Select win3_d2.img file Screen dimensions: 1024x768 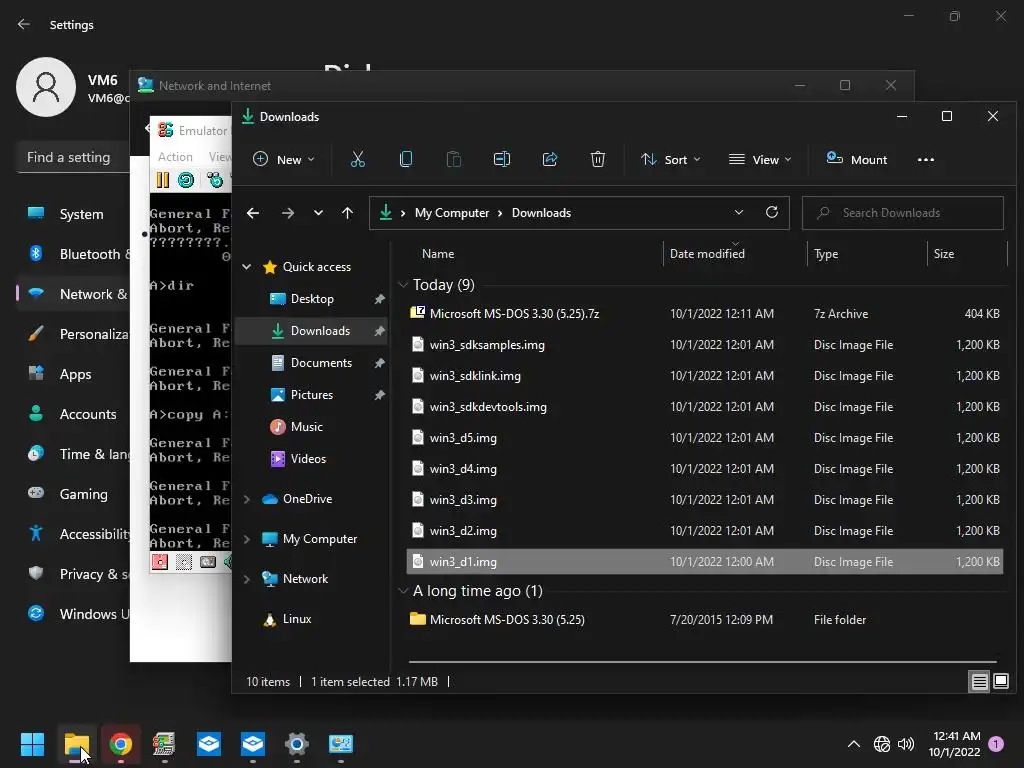[x=704, y=531]
